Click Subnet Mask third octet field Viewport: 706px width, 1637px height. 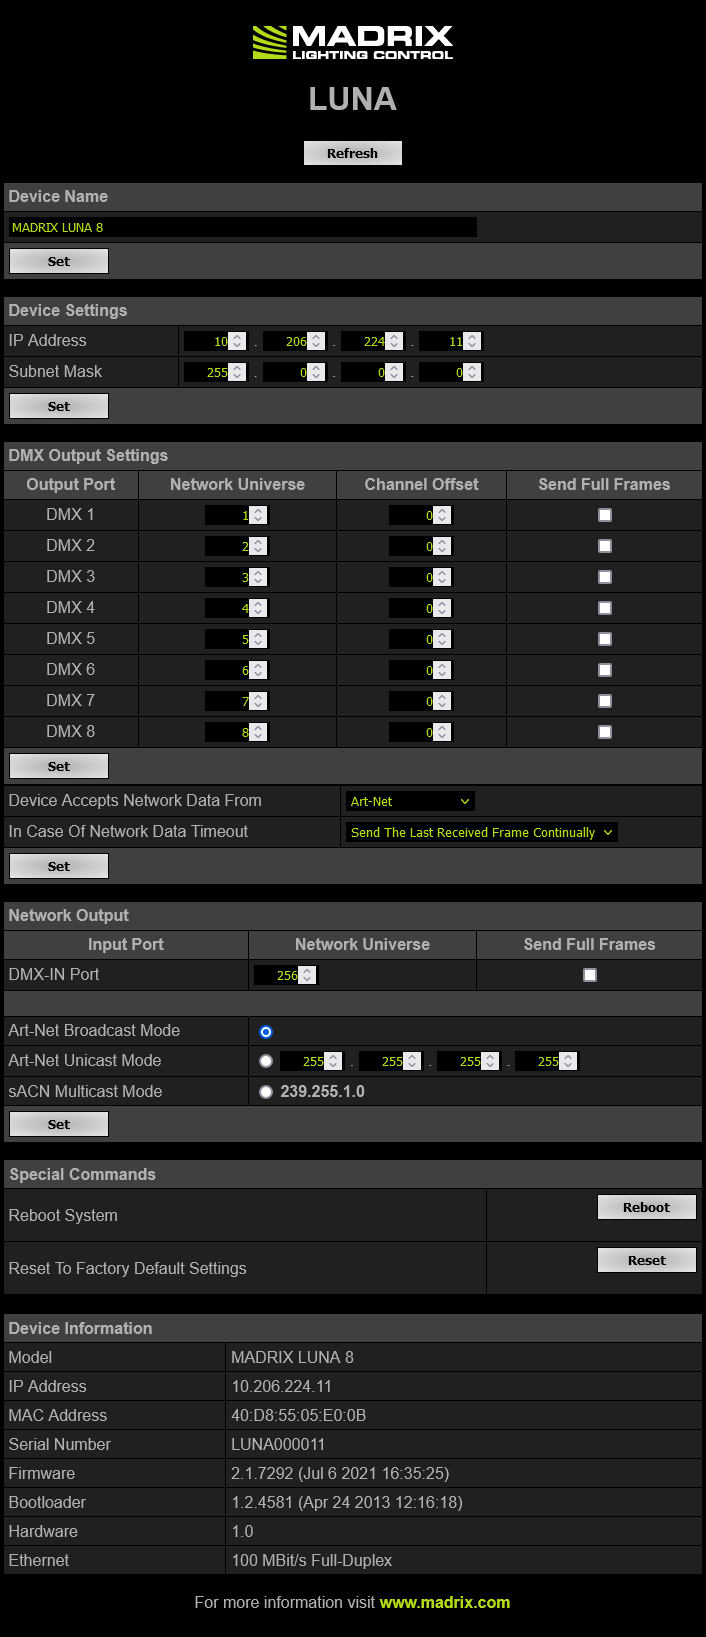(372, 372)
